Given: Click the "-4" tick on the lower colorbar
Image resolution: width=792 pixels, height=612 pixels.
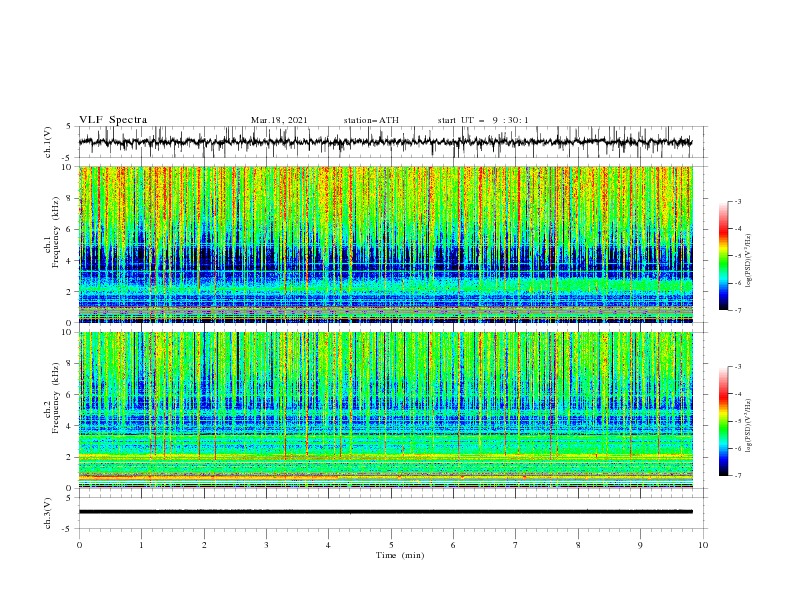Looking at the screenshot, I should tap(738, 394).
